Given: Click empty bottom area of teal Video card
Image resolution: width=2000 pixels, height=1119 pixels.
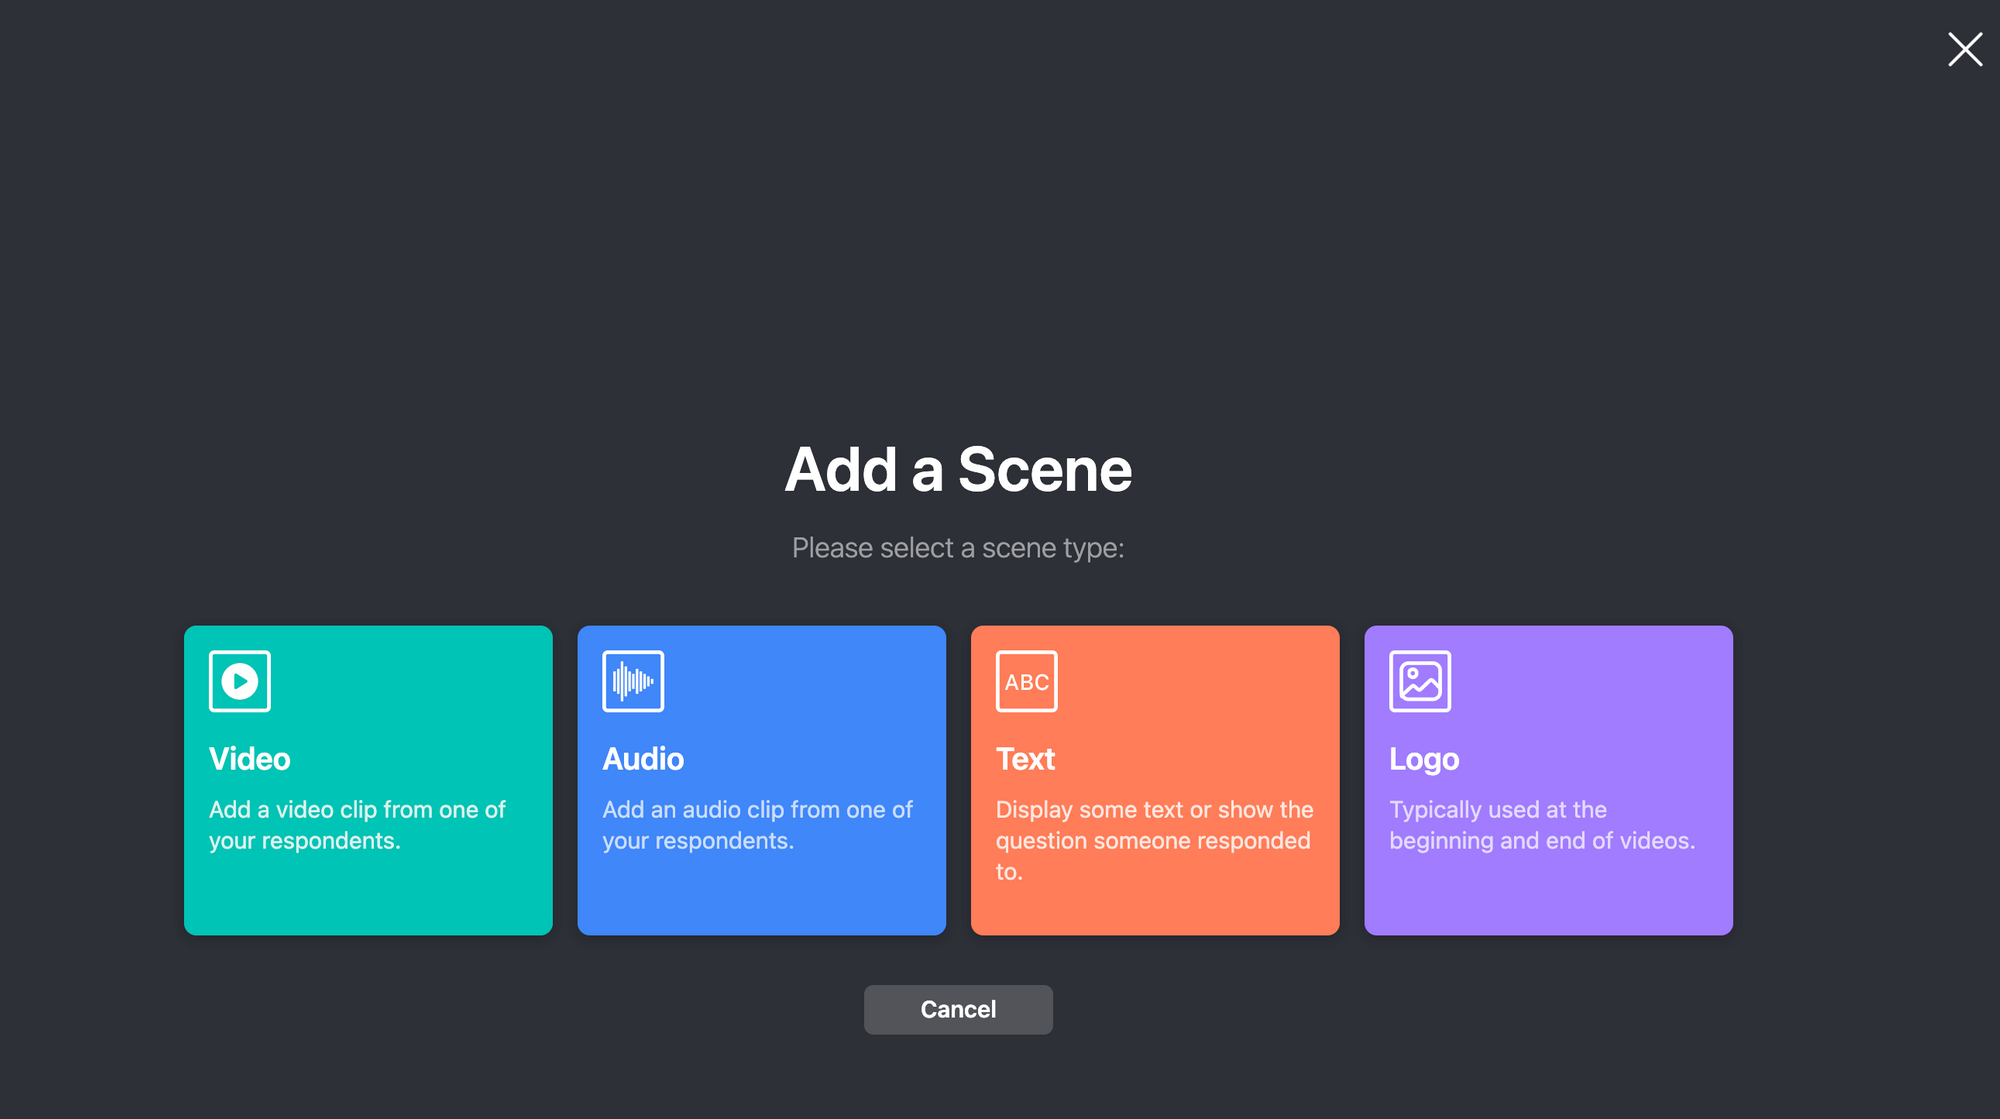Looking at the screenshot, I should (368, 900).
